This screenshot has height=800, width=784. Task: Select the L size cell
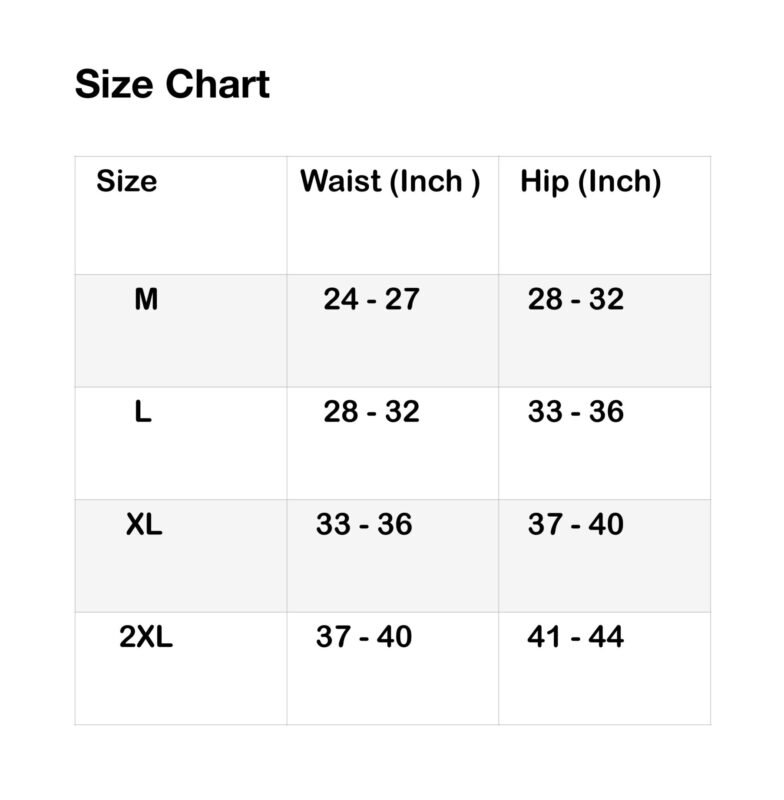(143, 412)
